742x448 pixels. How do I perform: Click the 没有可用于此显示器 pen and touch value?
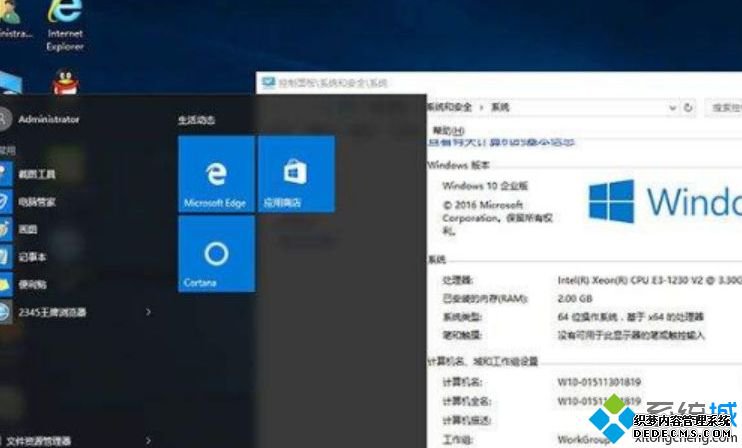pos(631,335)
